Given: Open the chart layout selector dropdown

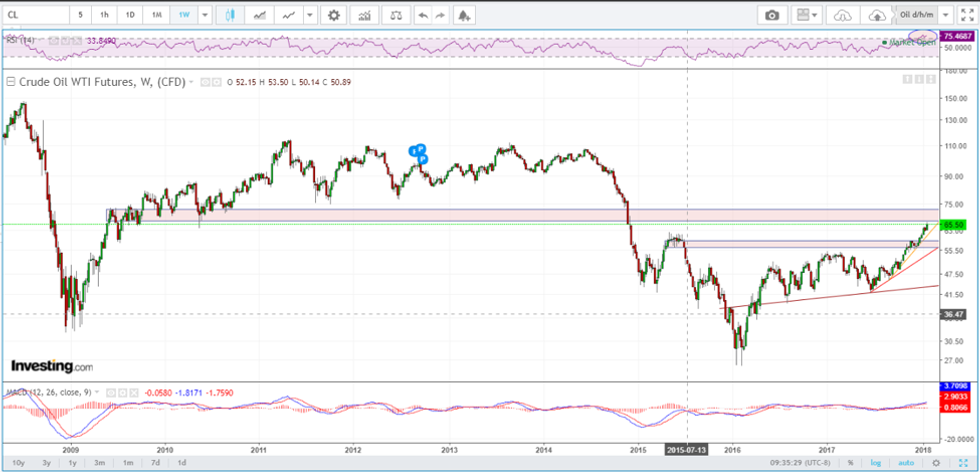Looking at the screenshot, I should [x=806, y=15].
